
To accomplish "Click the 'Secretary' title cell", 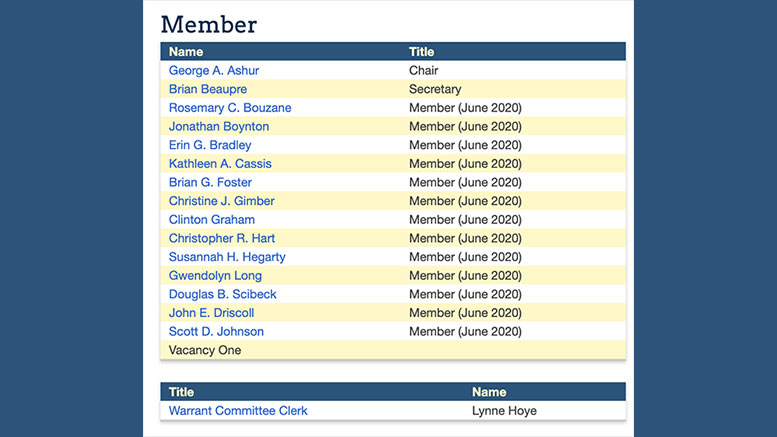I will (435, 89).
